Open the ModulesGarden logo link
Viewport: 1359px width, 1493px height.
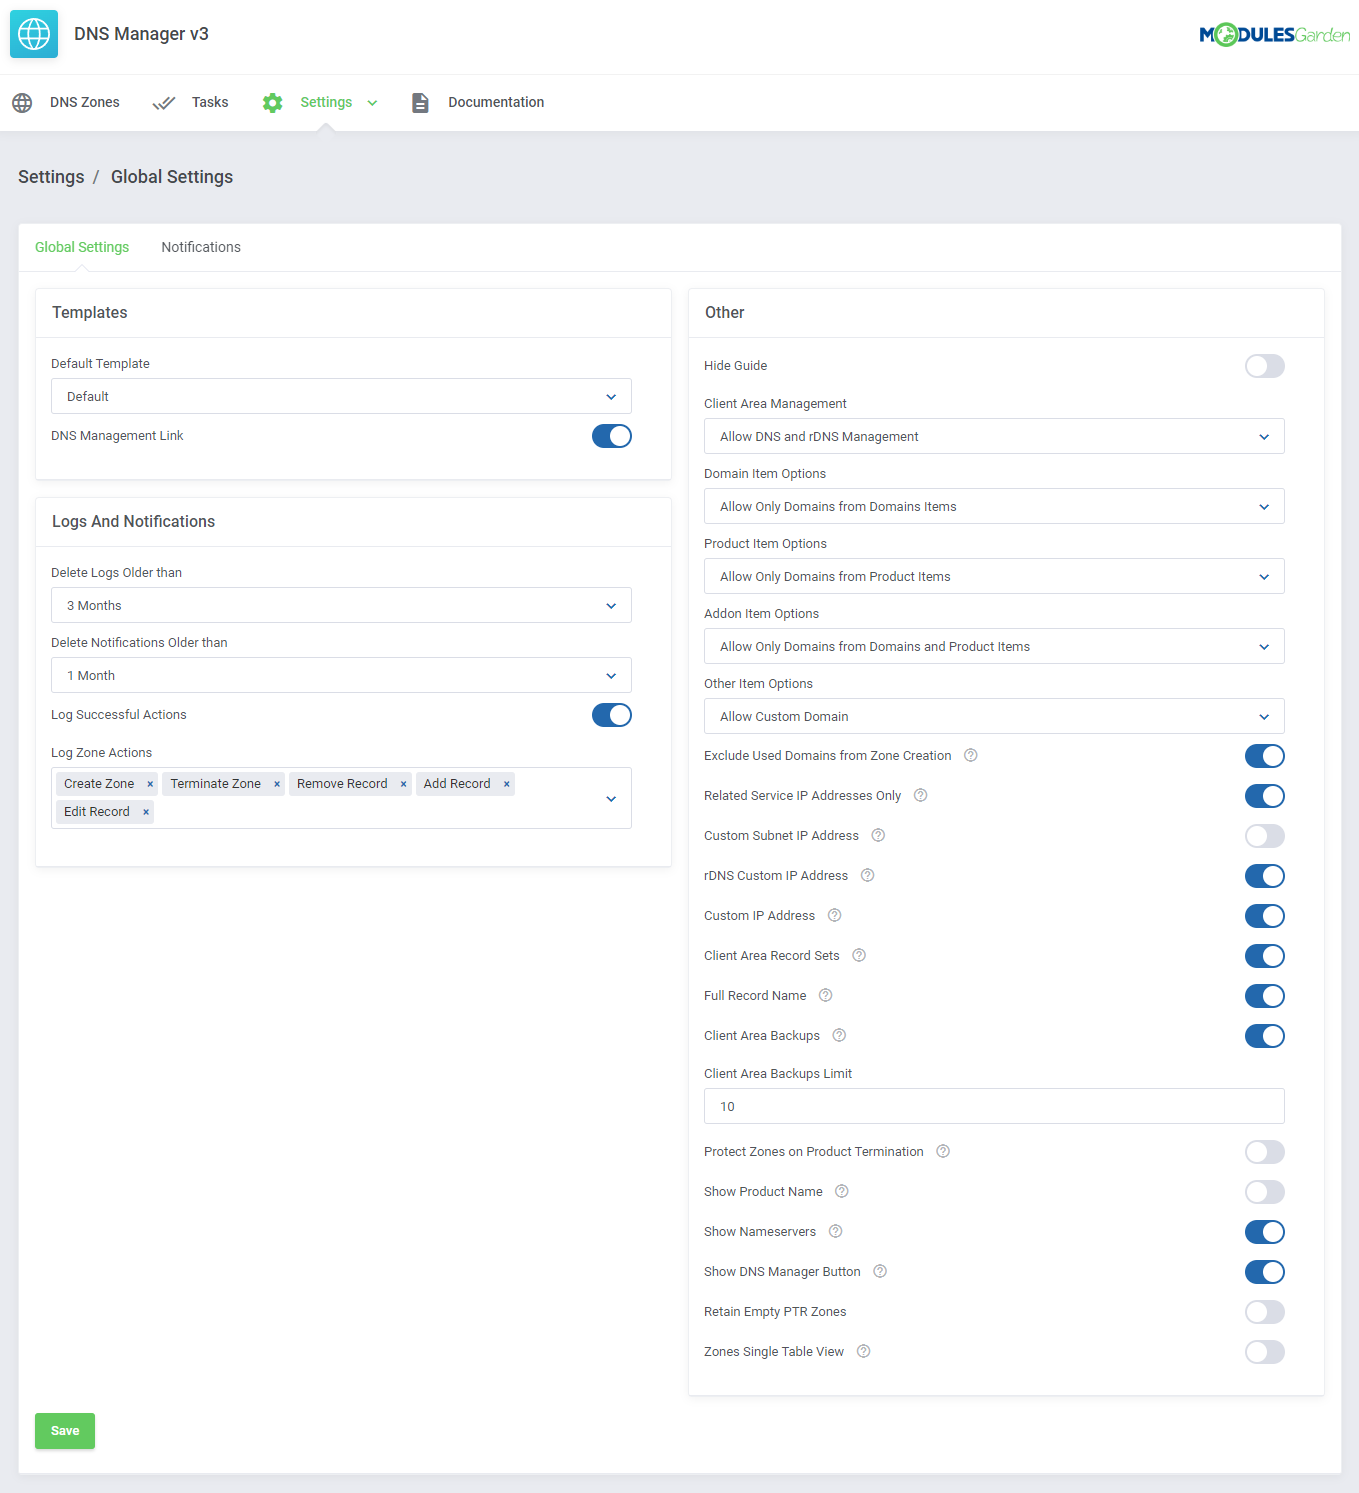coord(1274,35)
